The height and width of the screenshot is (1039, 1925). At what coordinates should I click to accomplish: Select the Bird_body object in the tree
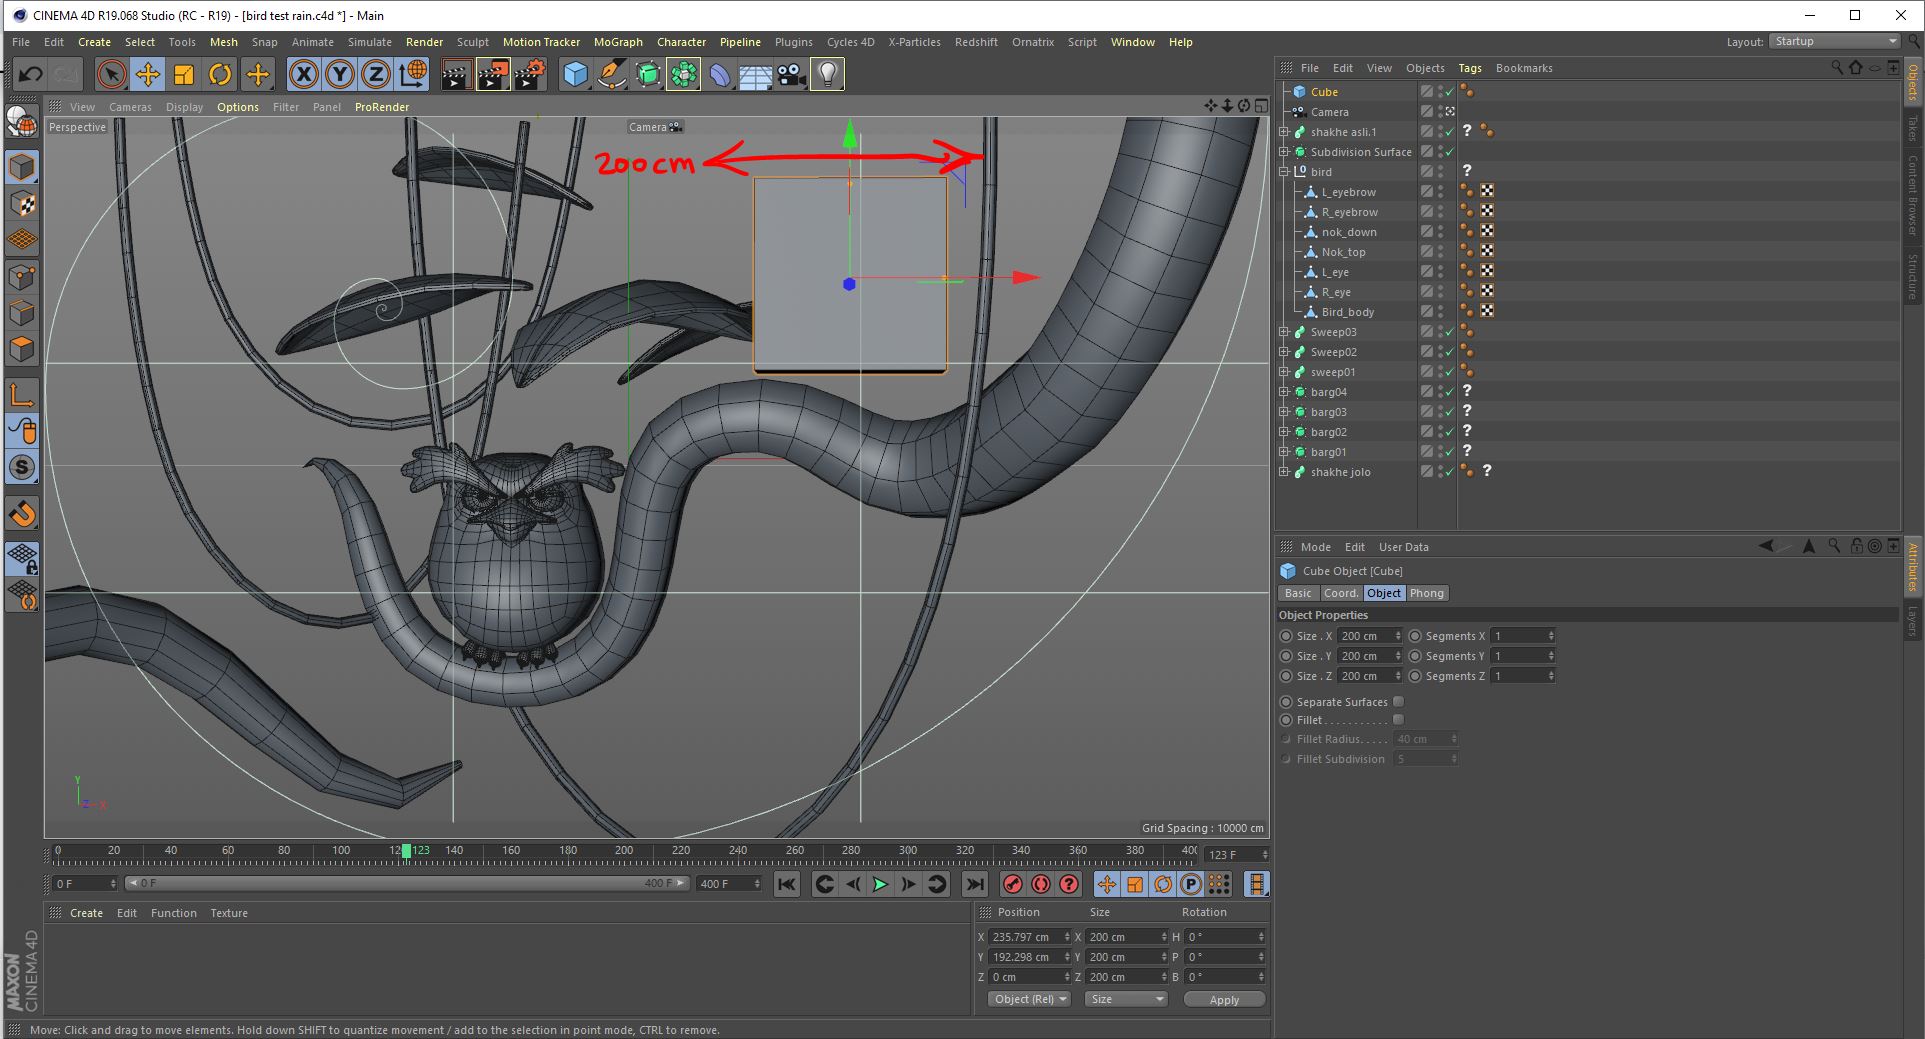coord(1347,312)
